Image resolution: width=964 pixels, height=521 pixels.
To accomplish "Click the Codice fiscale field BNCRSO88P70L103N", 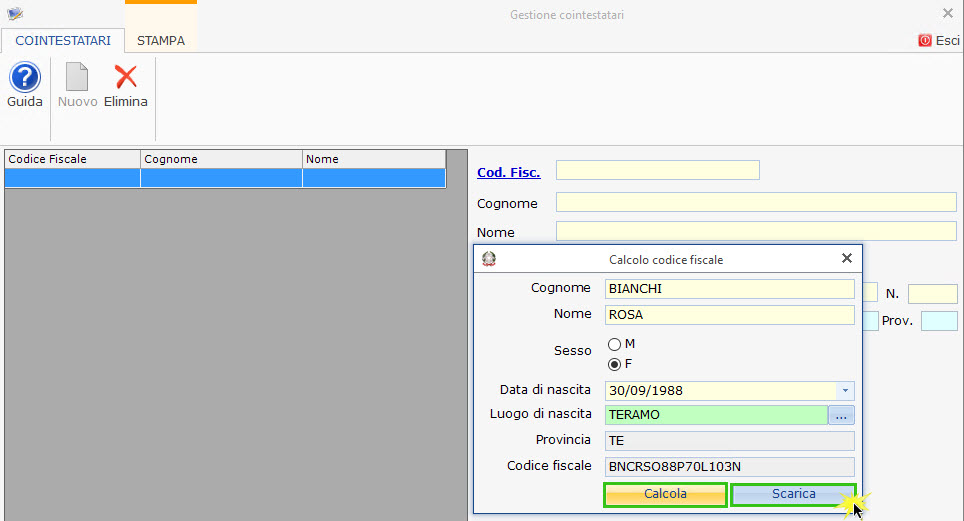I will 729,467.
